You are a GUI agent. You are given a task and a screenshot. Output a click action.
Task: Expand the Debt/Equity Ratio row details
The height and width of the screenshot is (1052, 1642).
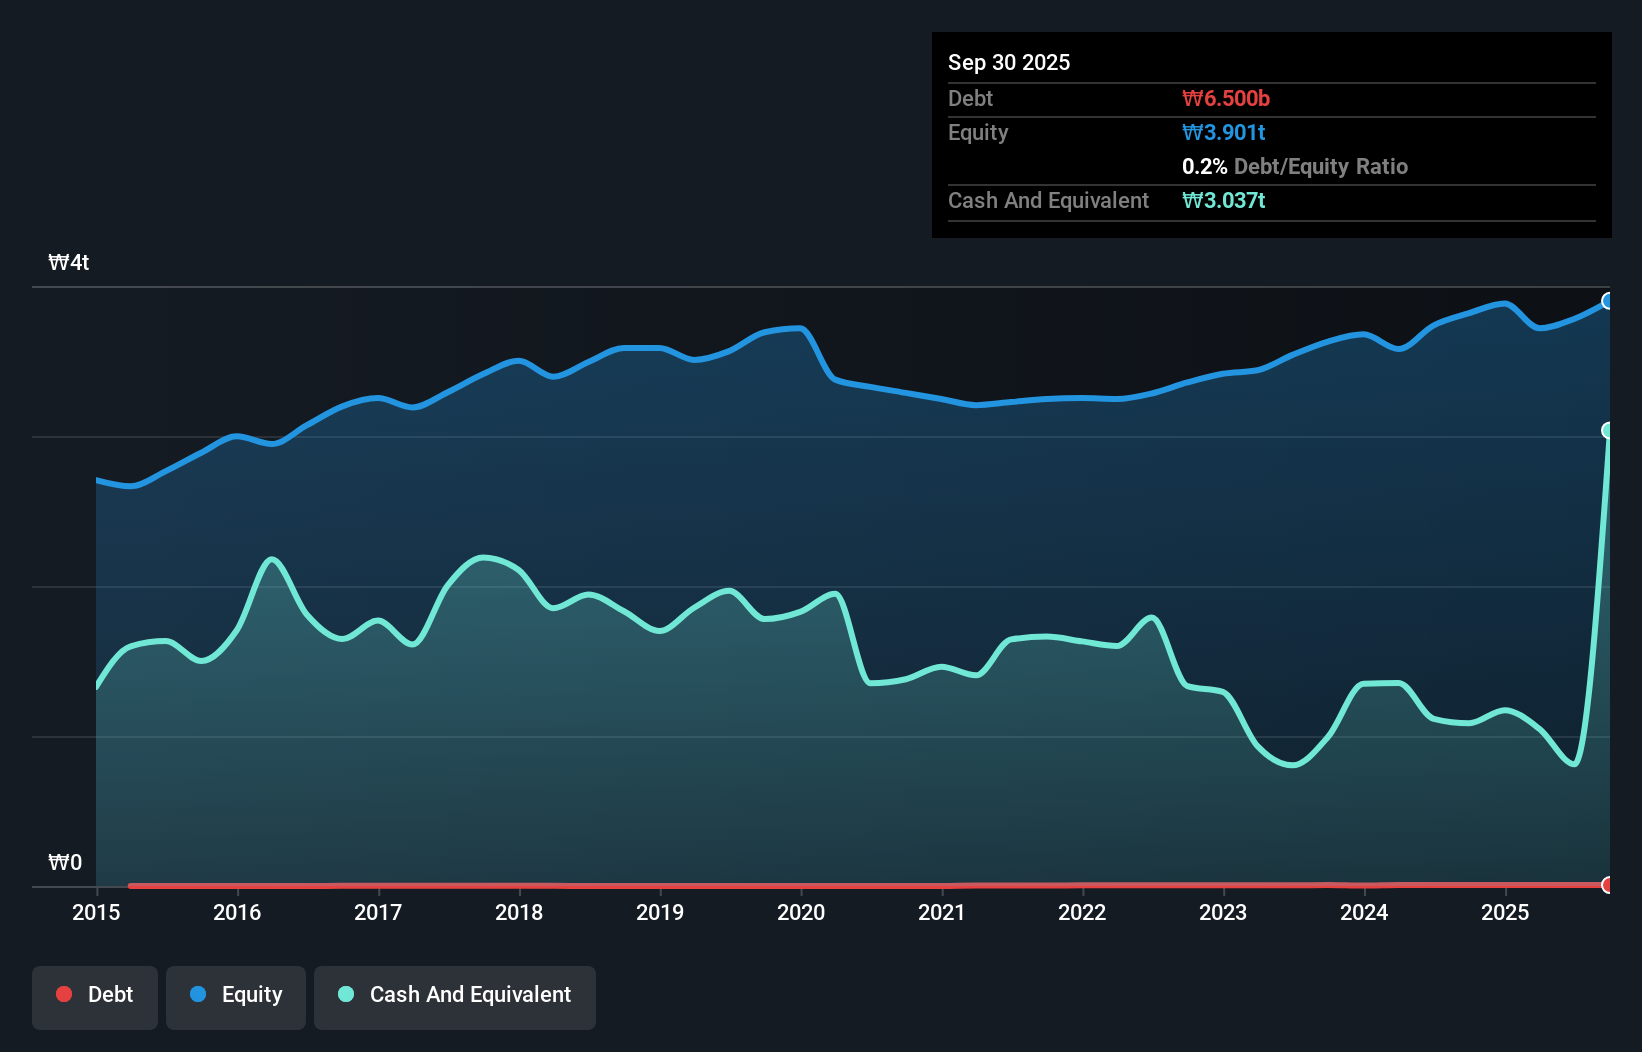coord(1295,166)
